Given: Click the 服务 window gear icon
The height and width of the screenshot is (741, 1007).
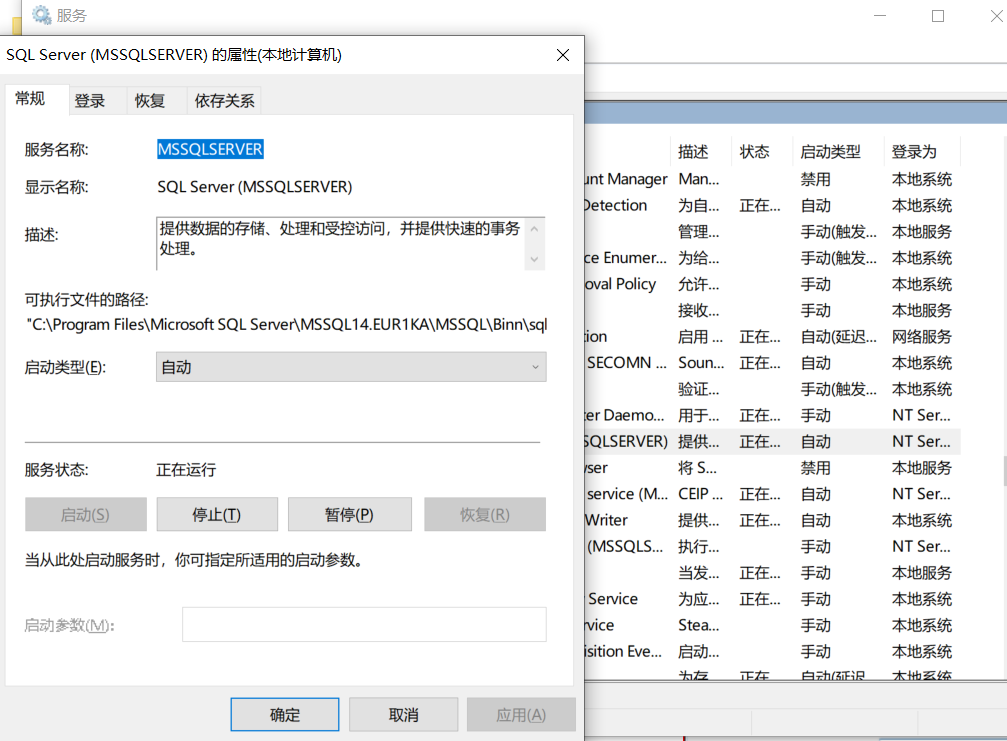Looking at the screenshot, I should [x=41, y=14].
